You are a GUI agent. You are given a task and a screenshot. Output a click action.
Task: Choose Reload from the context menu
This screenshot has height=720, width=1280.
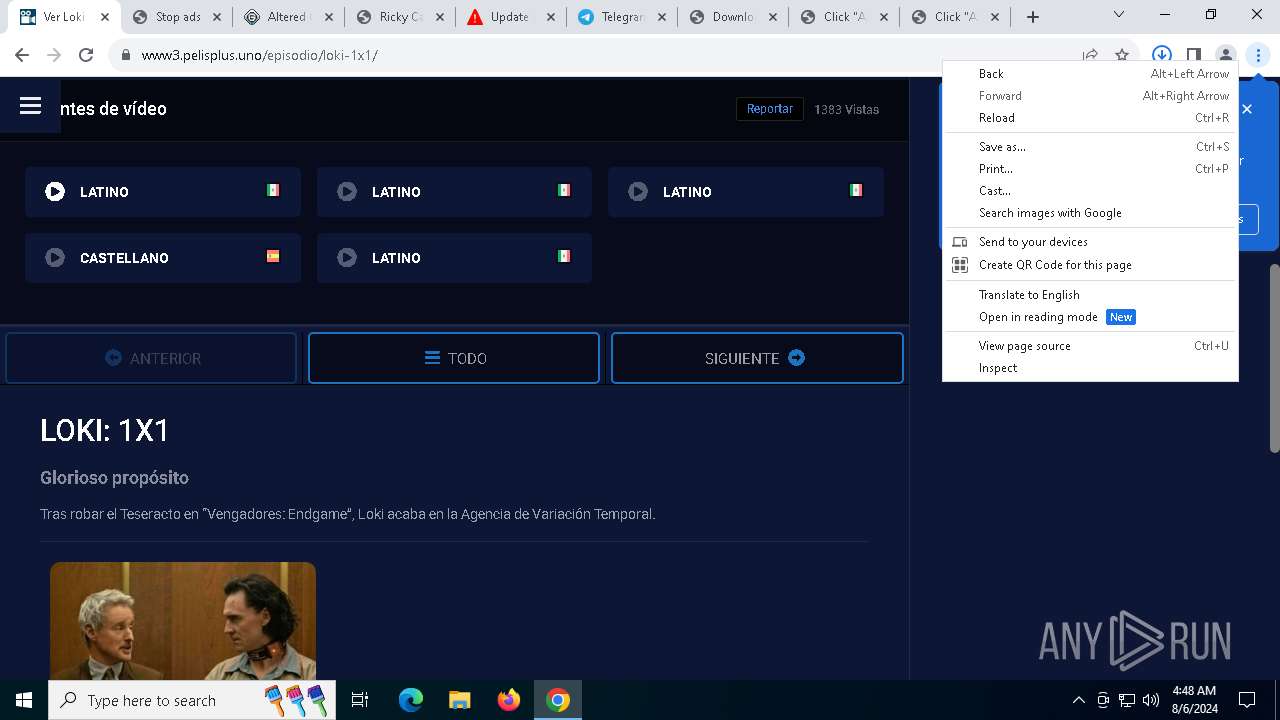[x=1090, y=118]
